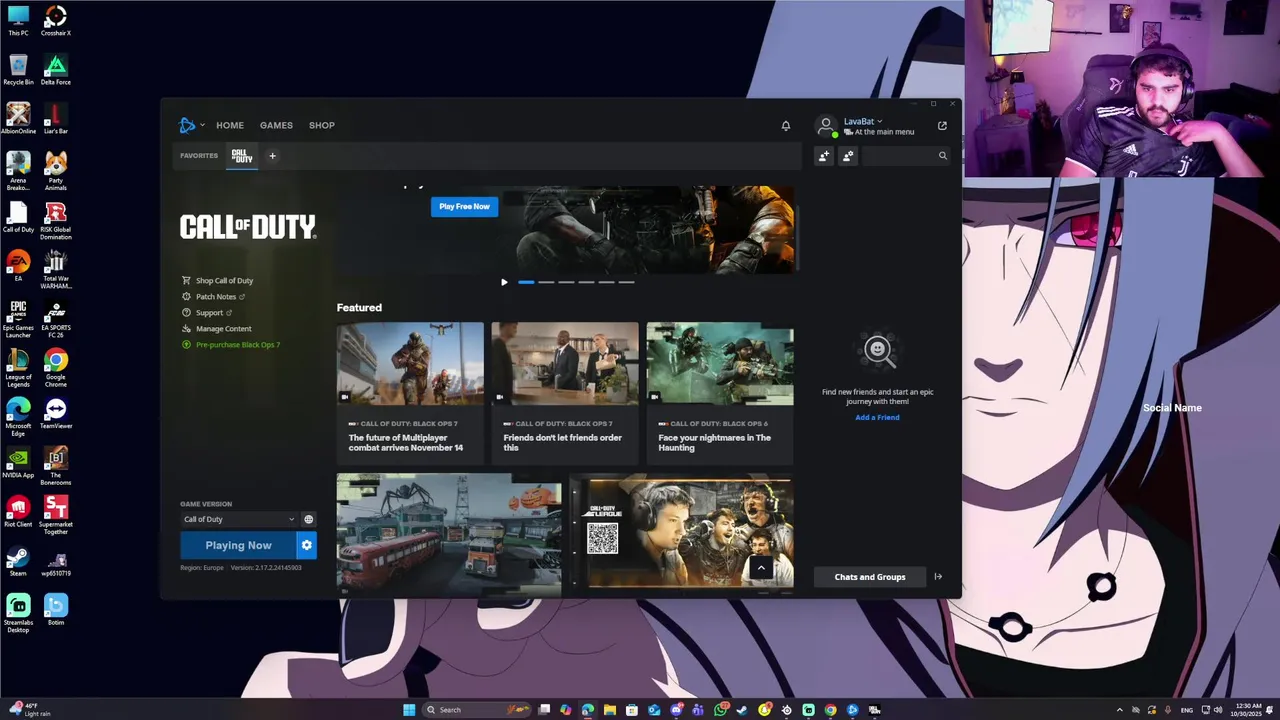
Task: Open Friends order this featured card
Action: coord(565,393)
